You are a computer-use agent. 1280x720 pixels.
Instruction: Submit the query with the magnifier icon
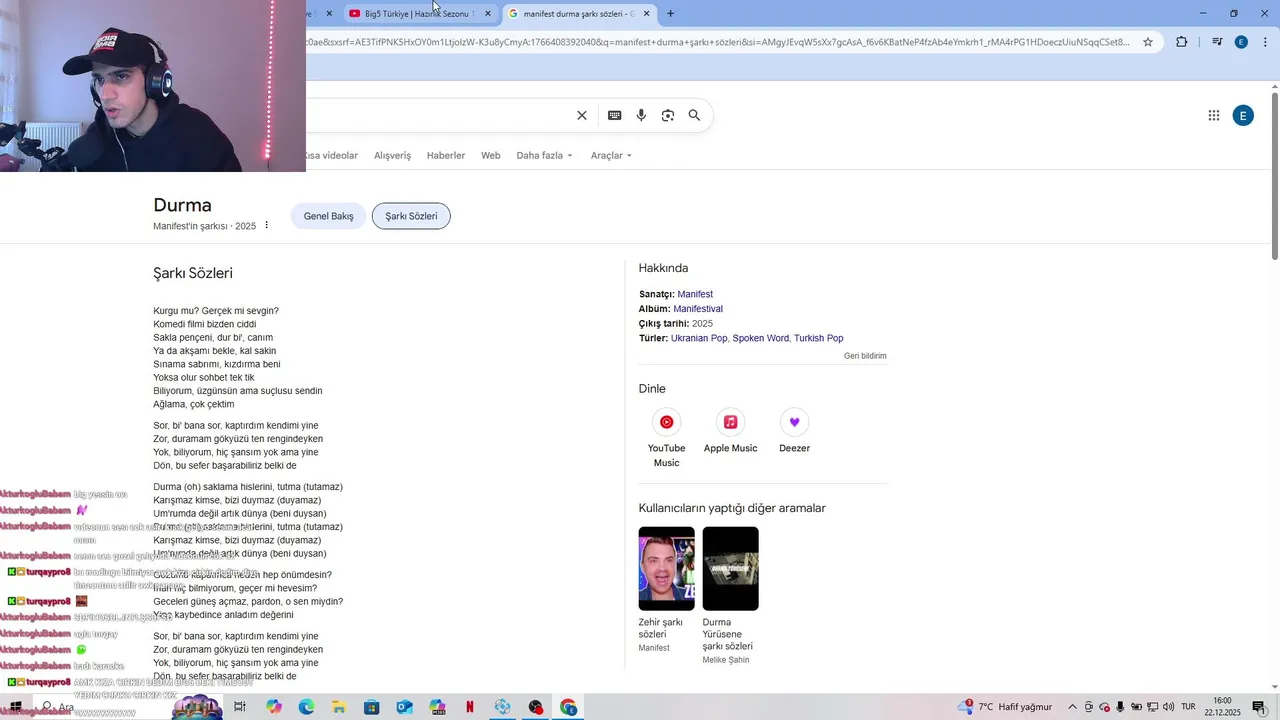pyautogui.click(x=694, y=115)
